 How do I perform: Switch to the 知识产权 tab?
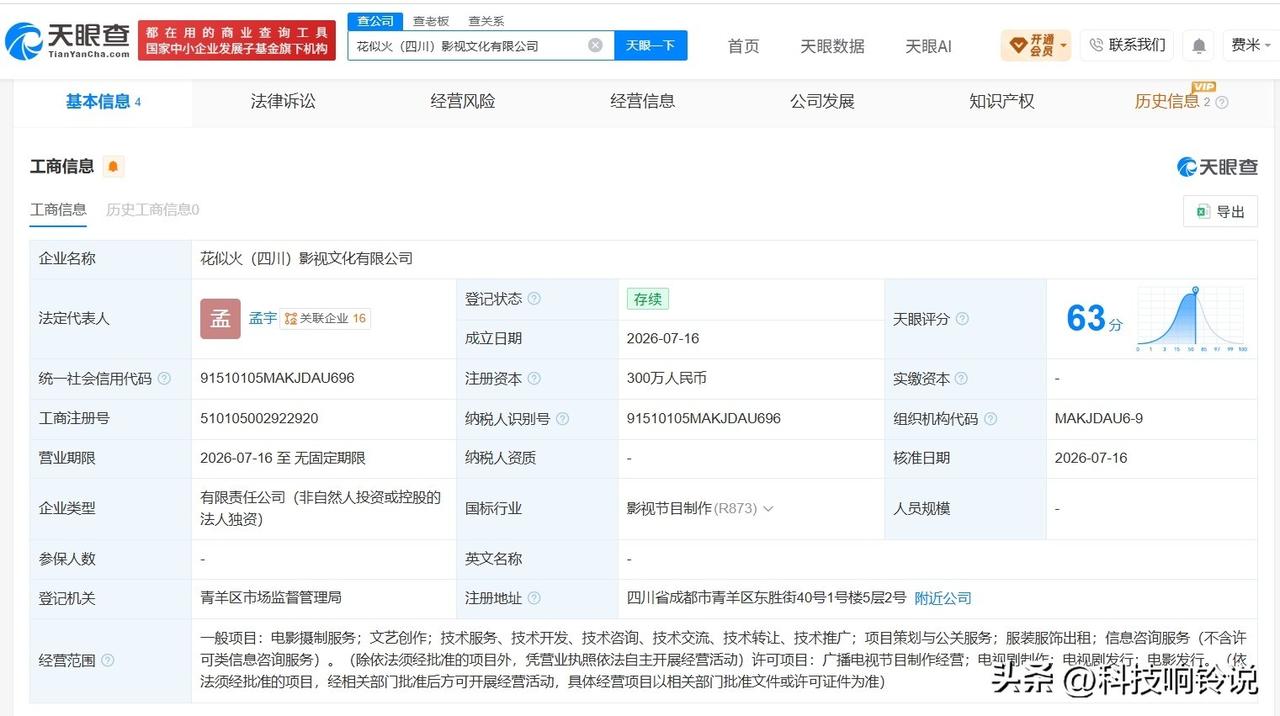coord(1002,101)
